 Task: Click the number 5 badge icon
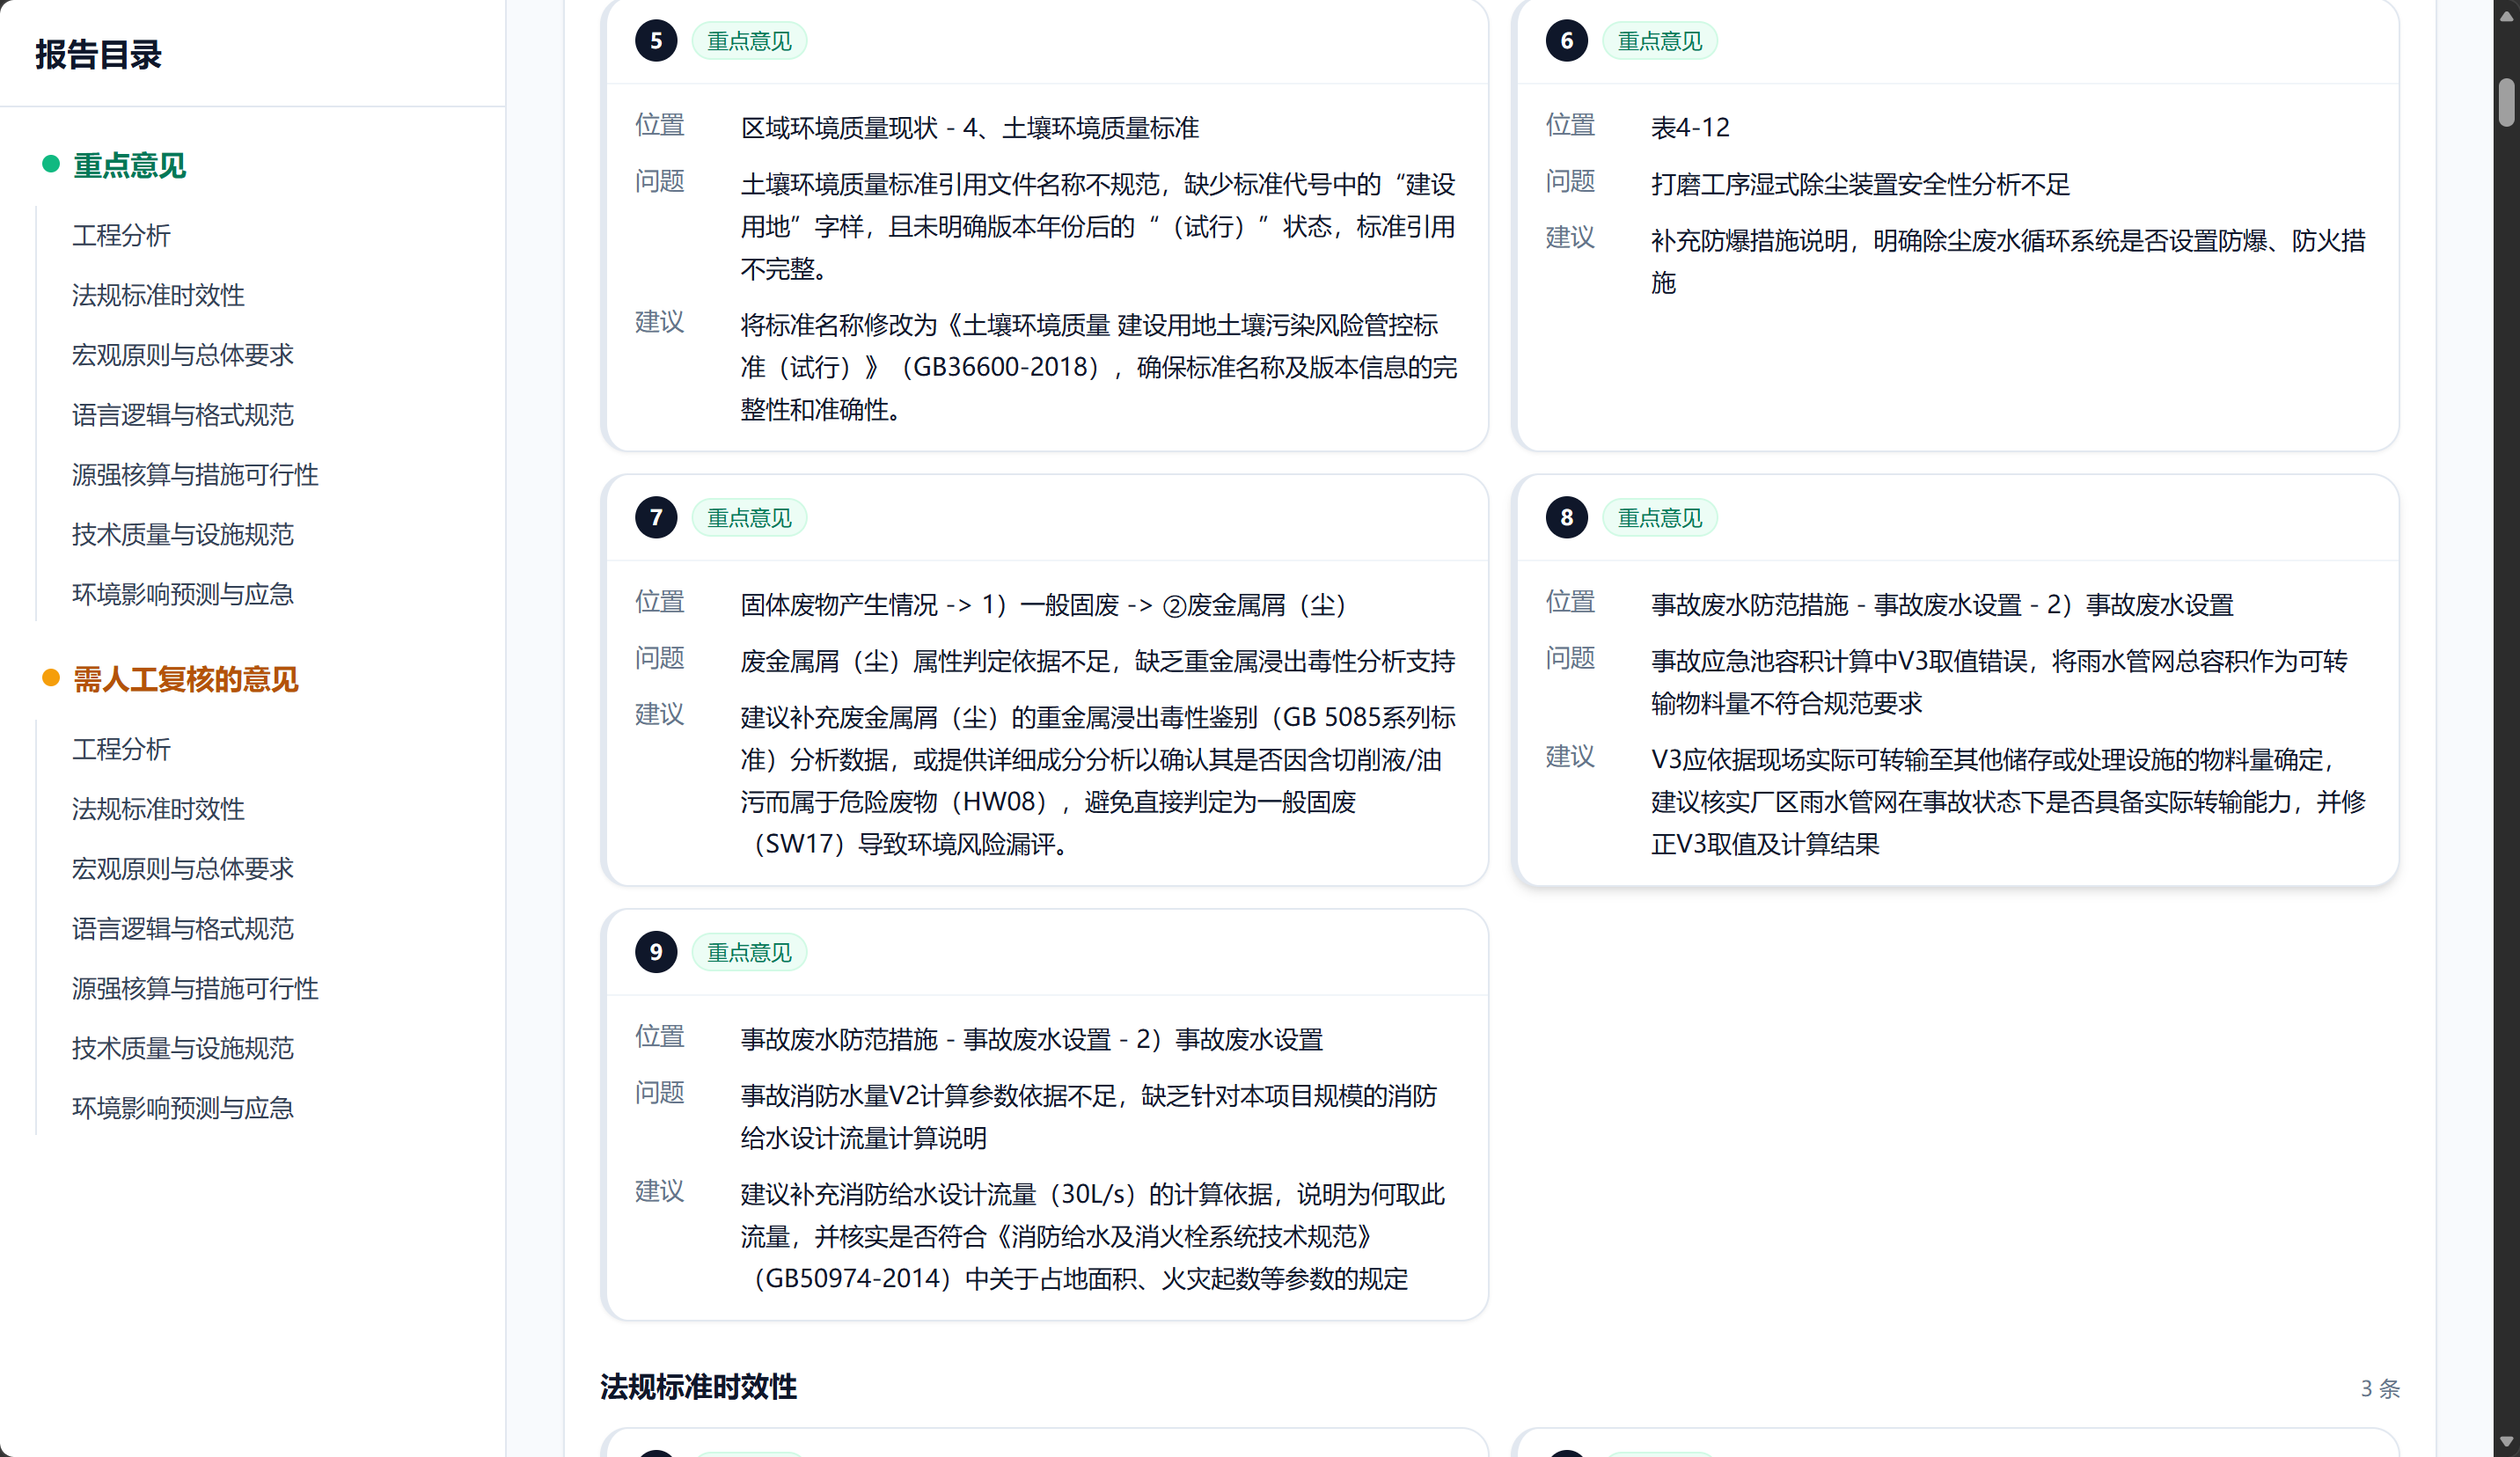[x=656, y=41]
